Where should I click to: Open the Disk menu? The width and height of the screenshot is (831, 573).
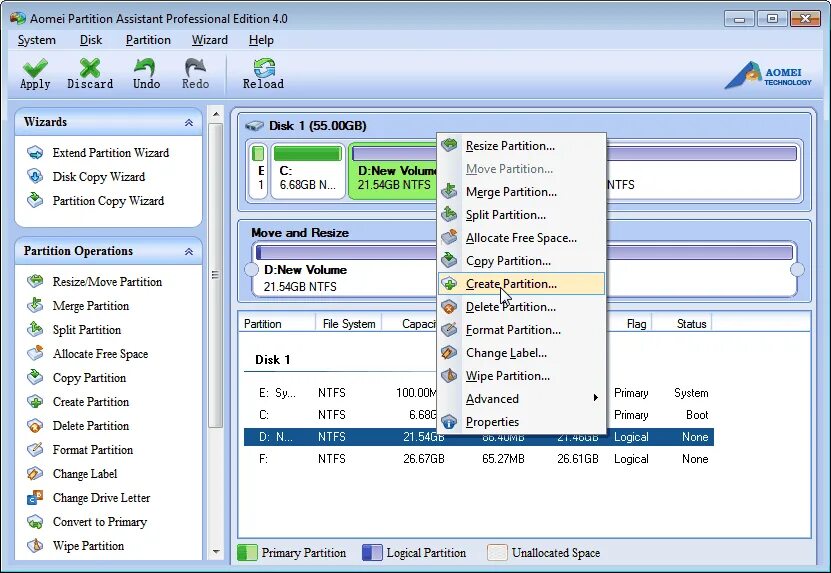click(x=91, y=40)
